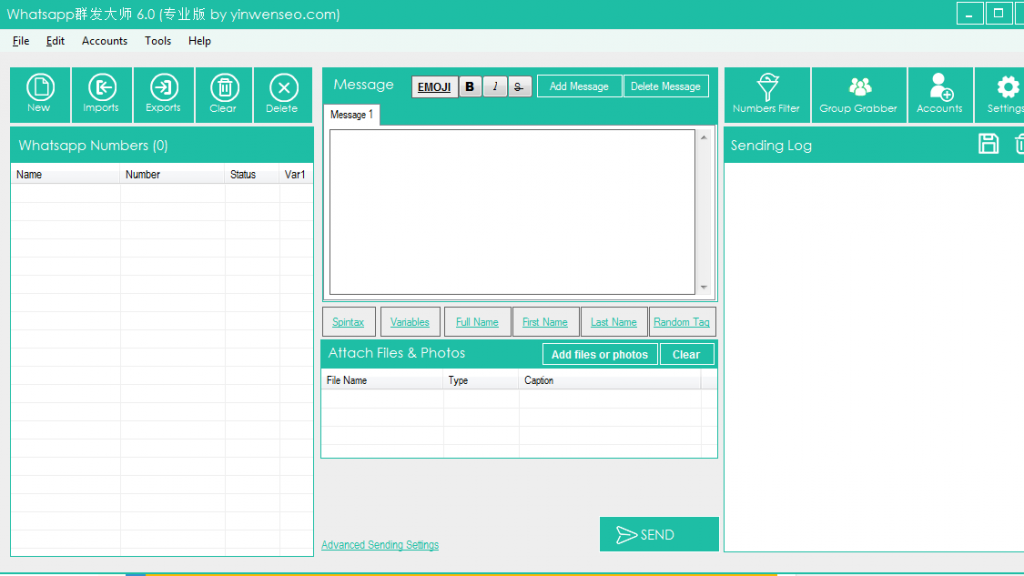This screenshot has height=576, width=1024.
Task: Click the Var1 column header
Action: click(296, 174)
